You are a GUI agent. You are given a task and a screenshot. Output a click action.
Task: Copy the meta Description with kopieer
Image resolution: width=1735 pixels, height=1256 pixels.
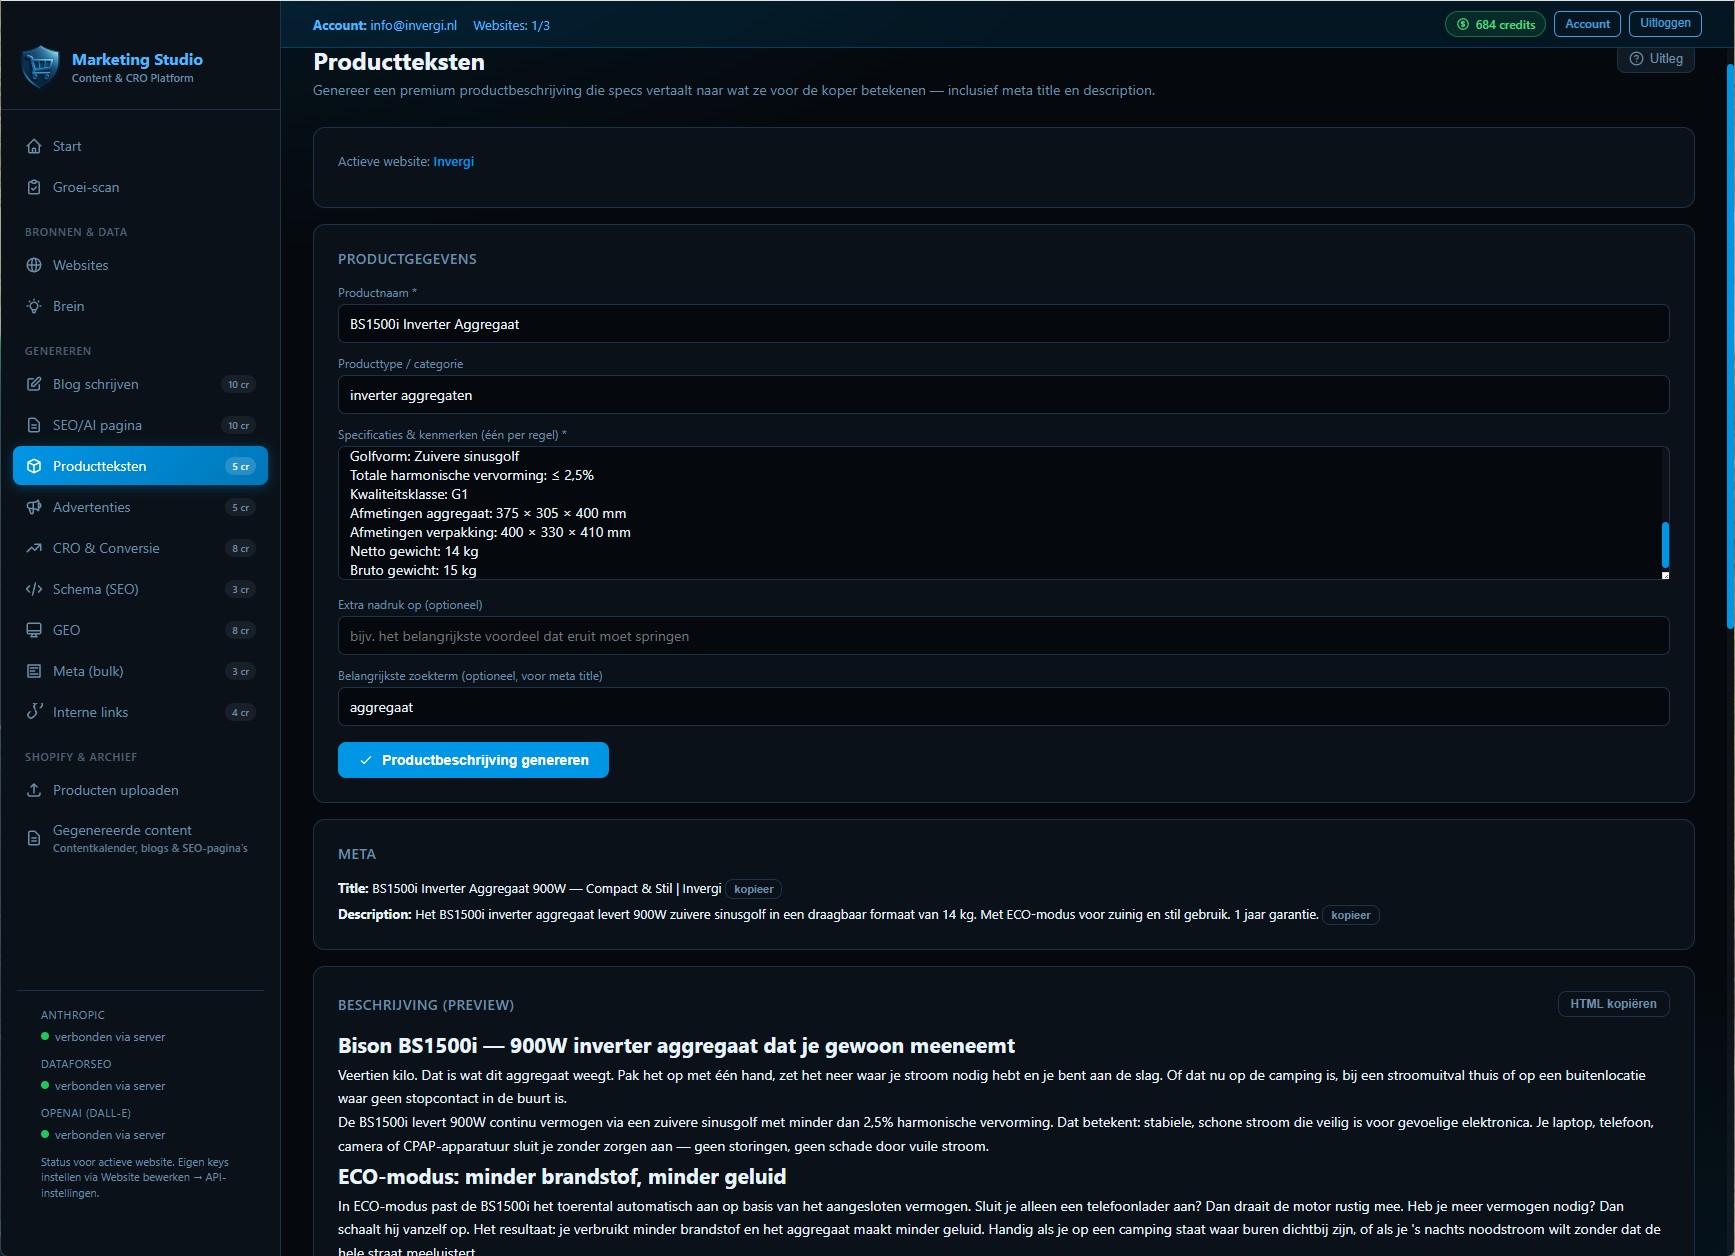pos(1350,915)
